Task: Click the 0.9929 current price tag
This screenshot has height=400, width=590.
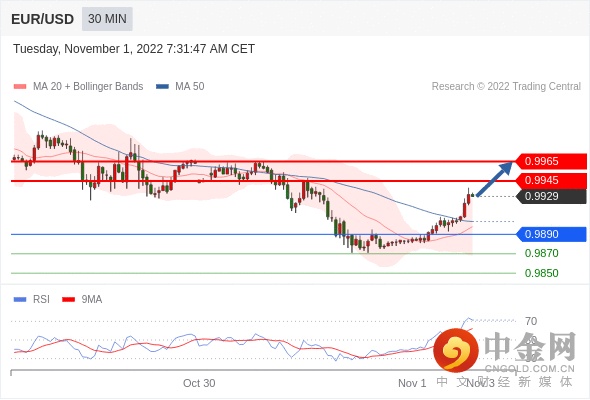Action: pyautogui.click(x=550, y=196)
